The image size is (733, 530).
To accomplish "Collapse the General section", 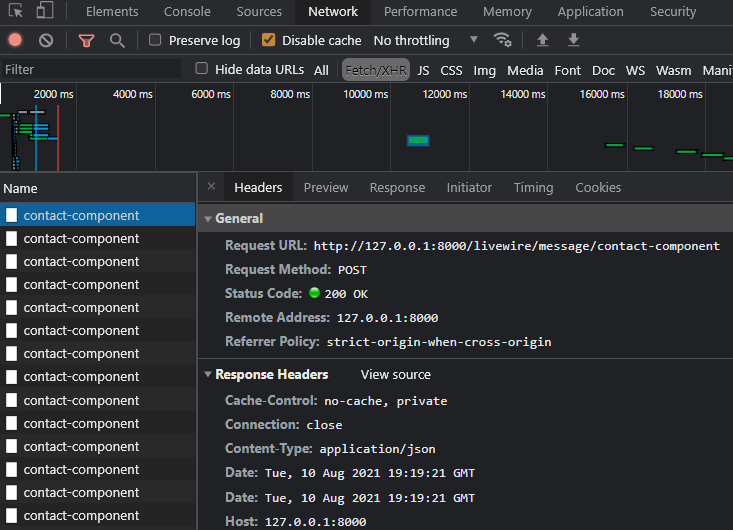I will coord(208,219).
